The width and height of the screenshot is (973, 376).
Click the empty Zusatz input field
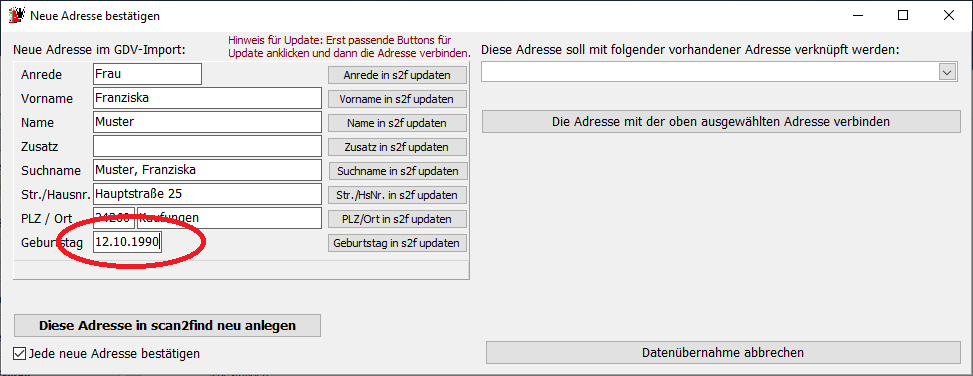coord(207,146)
